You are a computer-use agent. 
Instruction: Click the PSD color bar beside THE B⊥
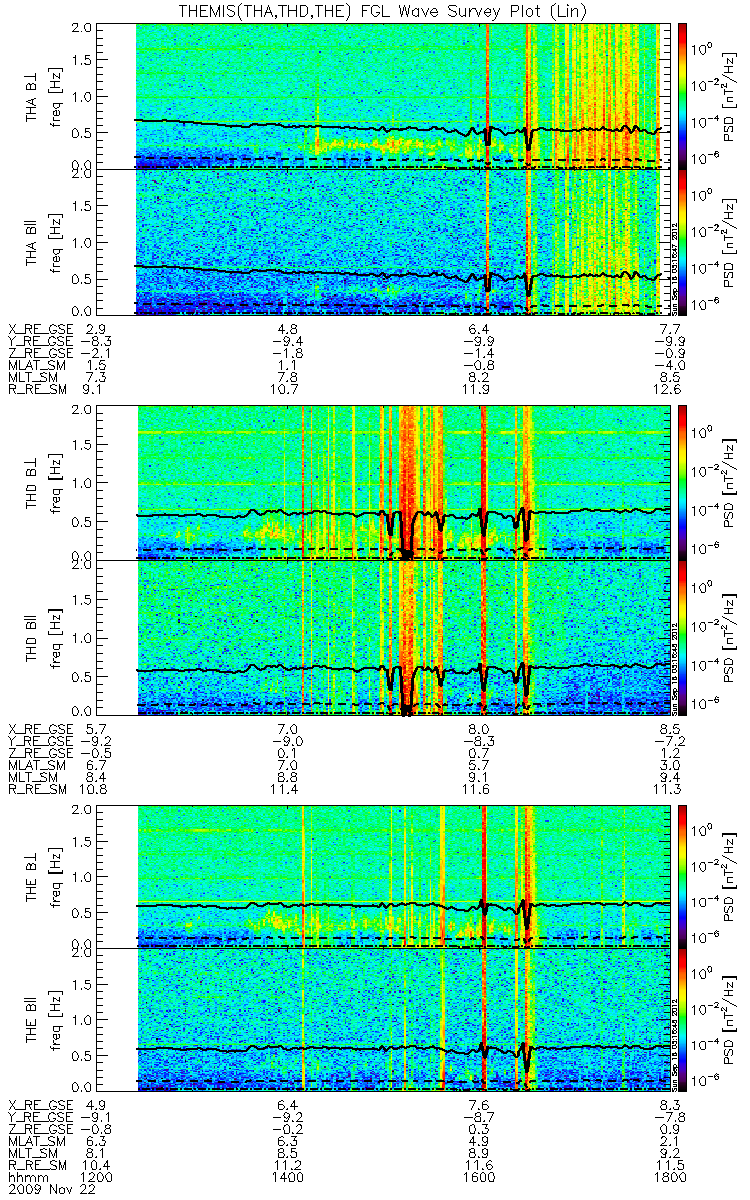point(683,878)
